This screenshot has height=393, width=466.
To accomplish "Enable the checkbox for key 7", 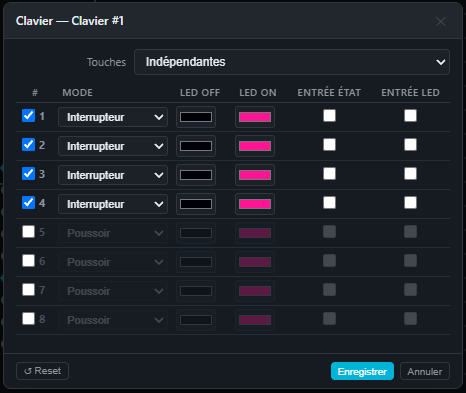I will (28, 290).
